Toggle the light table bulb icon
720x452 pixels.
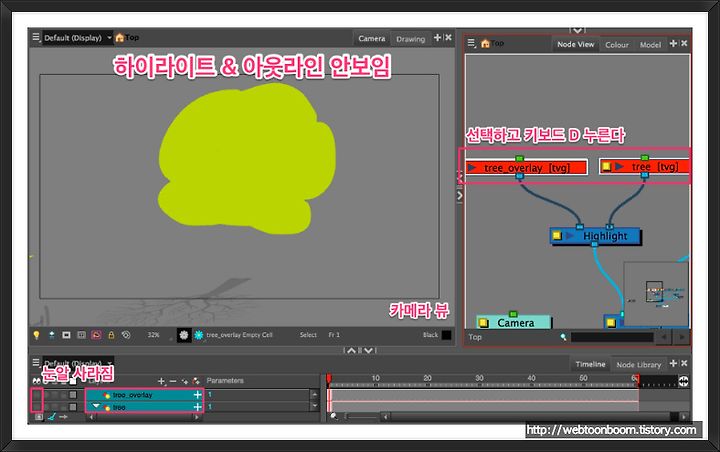click(x=36, y=335)
